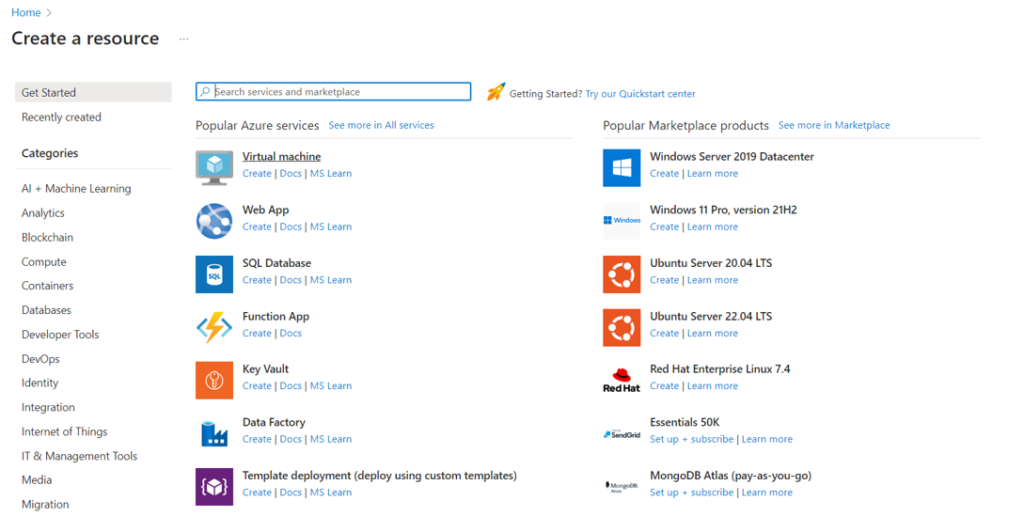Image resolution: width=1024 pixels, height=516 pixels.
Task: Click Create under Ubuntu Server 20.04 LTS
Action: tap(664, 280)
